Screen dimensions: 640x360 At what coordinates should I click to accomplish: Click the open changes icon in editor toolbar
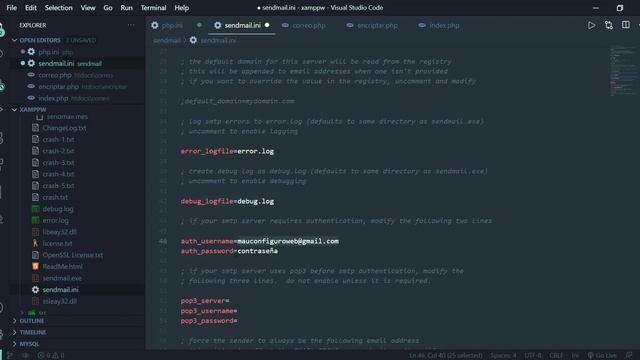pos(609,25)
